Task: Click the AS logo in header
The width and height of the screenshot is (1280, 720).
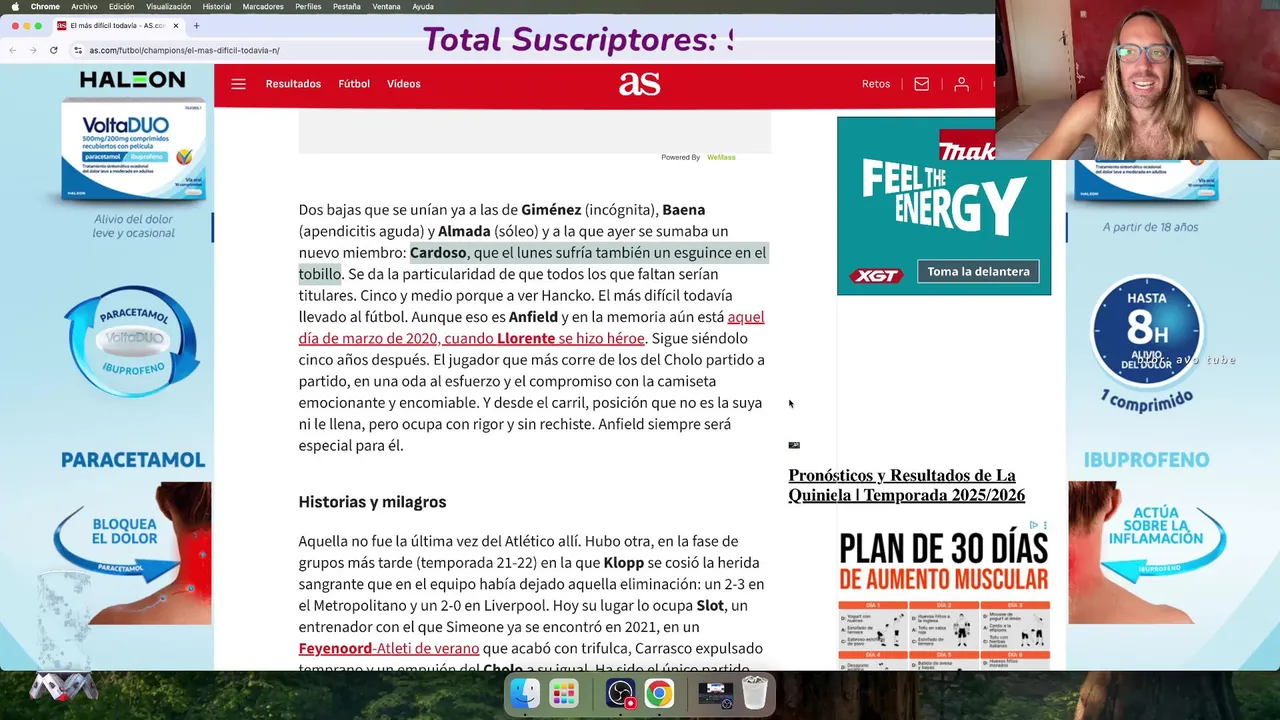Action: [639, 84]
